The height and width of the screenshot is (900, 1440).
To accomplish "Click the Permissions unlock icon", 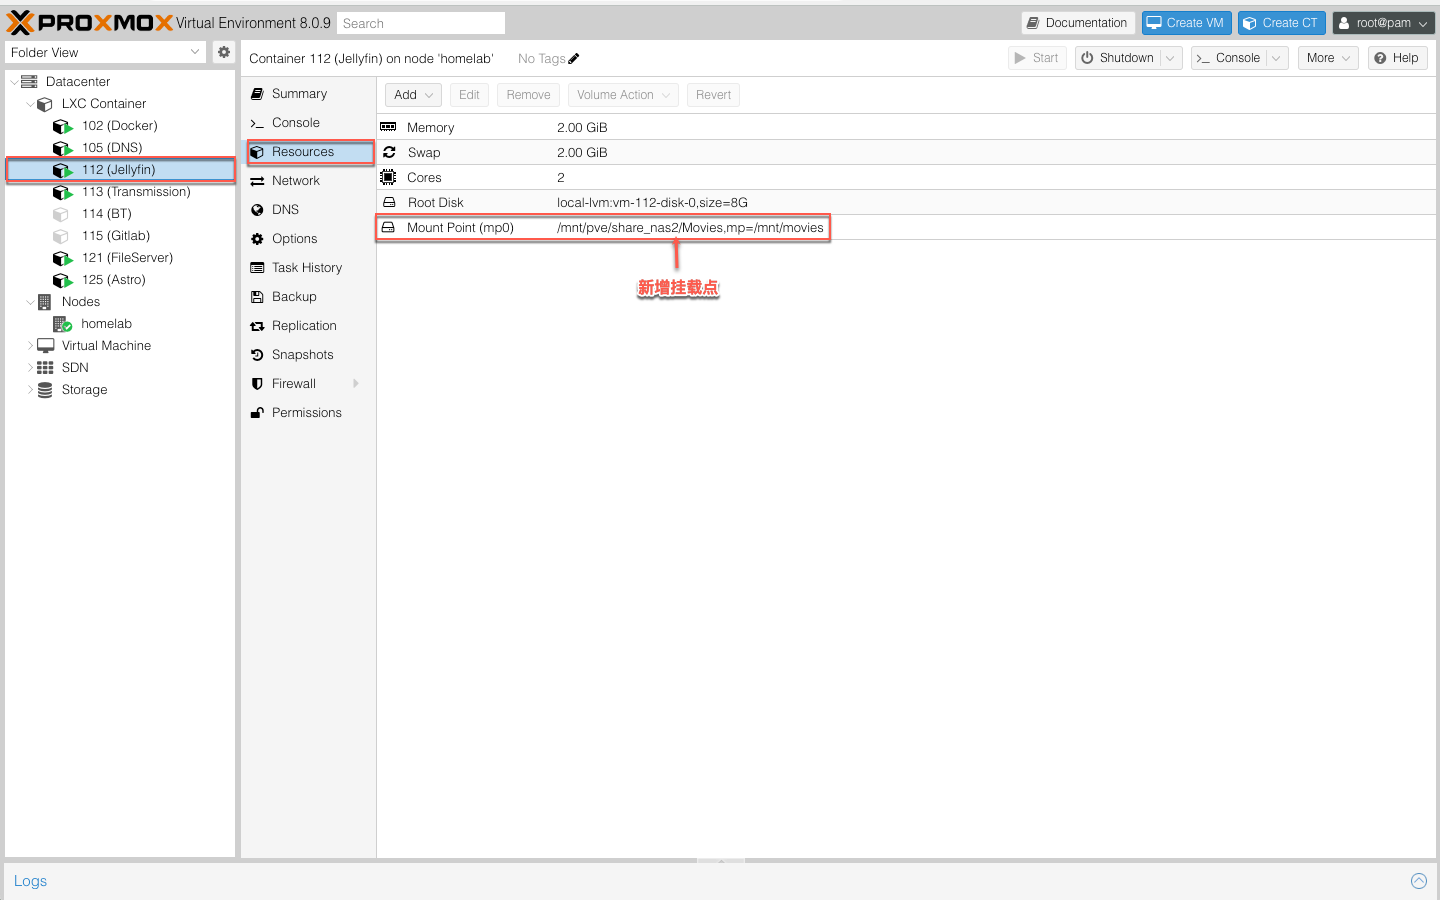I will point(257,413).
